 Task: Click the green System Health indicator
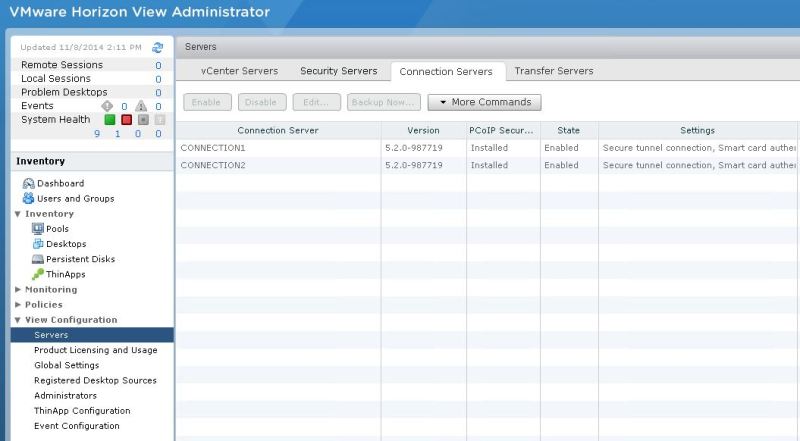(x=110, y=119)
